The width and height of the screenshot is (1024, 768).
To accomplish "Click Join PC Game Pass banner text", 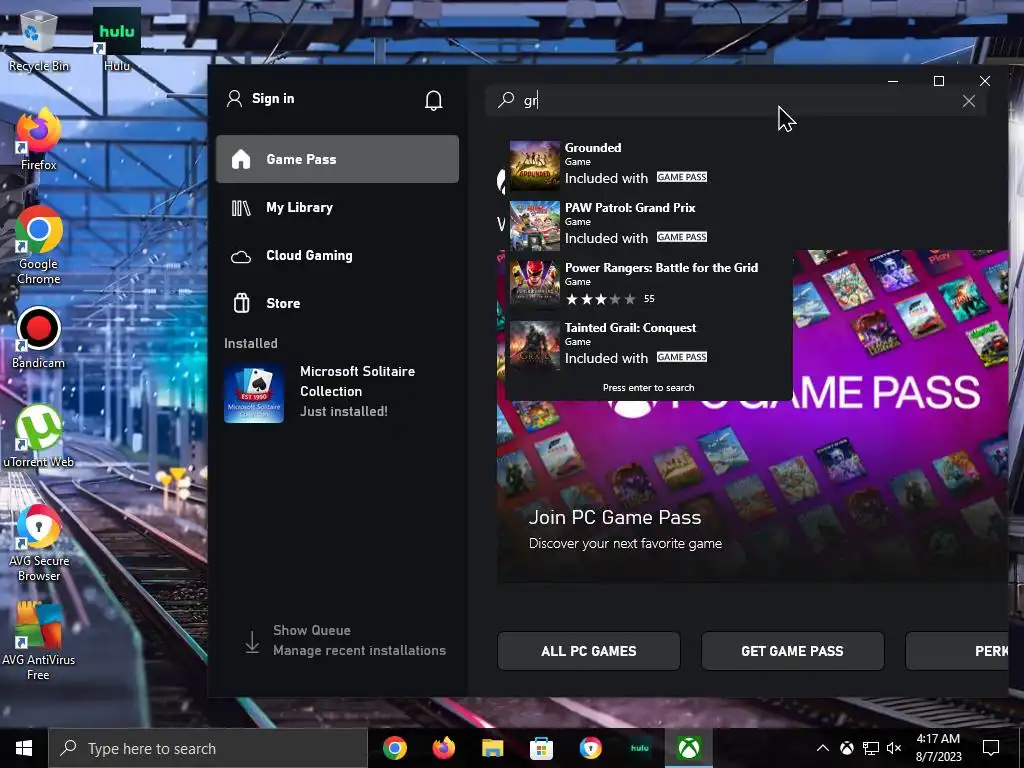I will 615,517.
